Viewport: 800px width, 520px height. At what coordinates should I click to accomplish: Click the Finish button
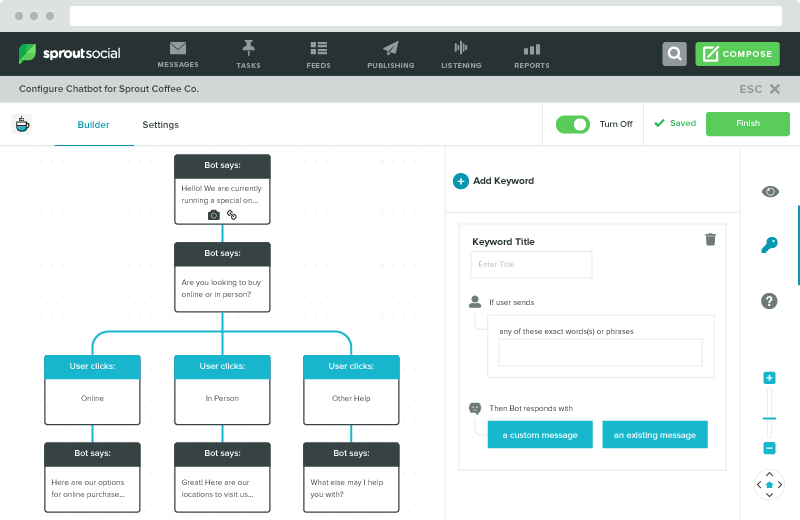pos(747,123)
